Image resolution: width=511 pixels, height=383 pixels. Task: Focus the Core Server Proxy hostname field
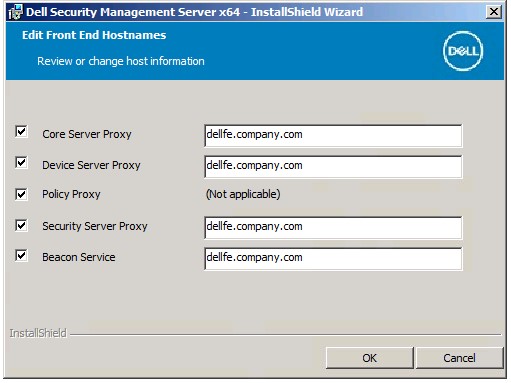333,136
